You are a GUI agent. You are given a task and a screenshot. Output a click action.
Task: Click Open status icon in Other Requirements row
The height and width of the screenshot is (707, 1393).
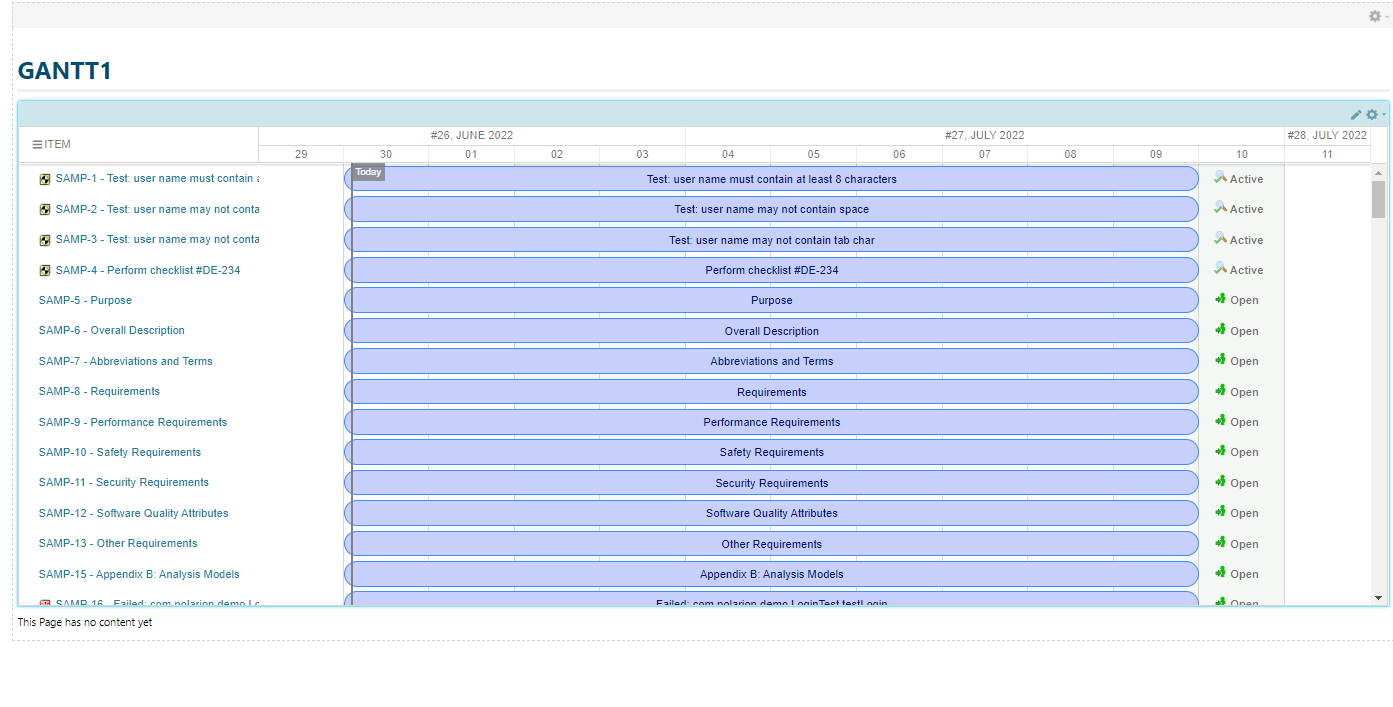[1220, 543]
